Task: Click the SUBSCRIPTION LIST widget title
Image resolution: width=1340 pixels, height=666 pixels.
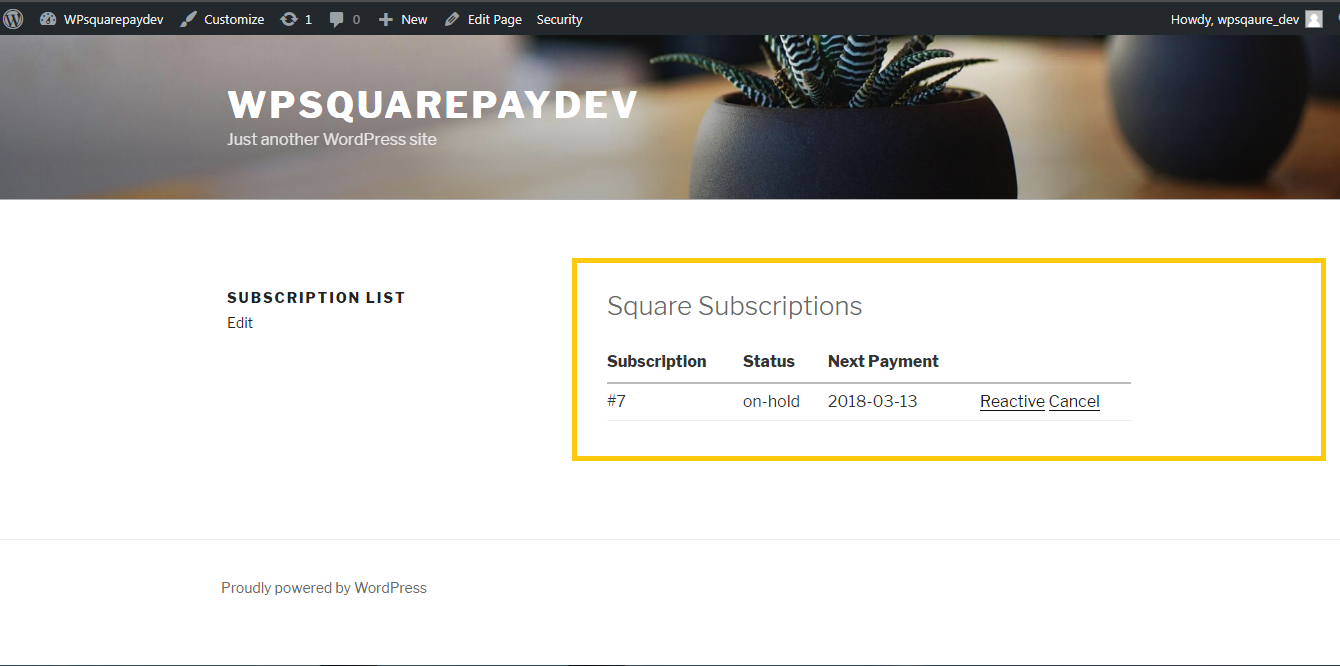Action: coord(316,297)
